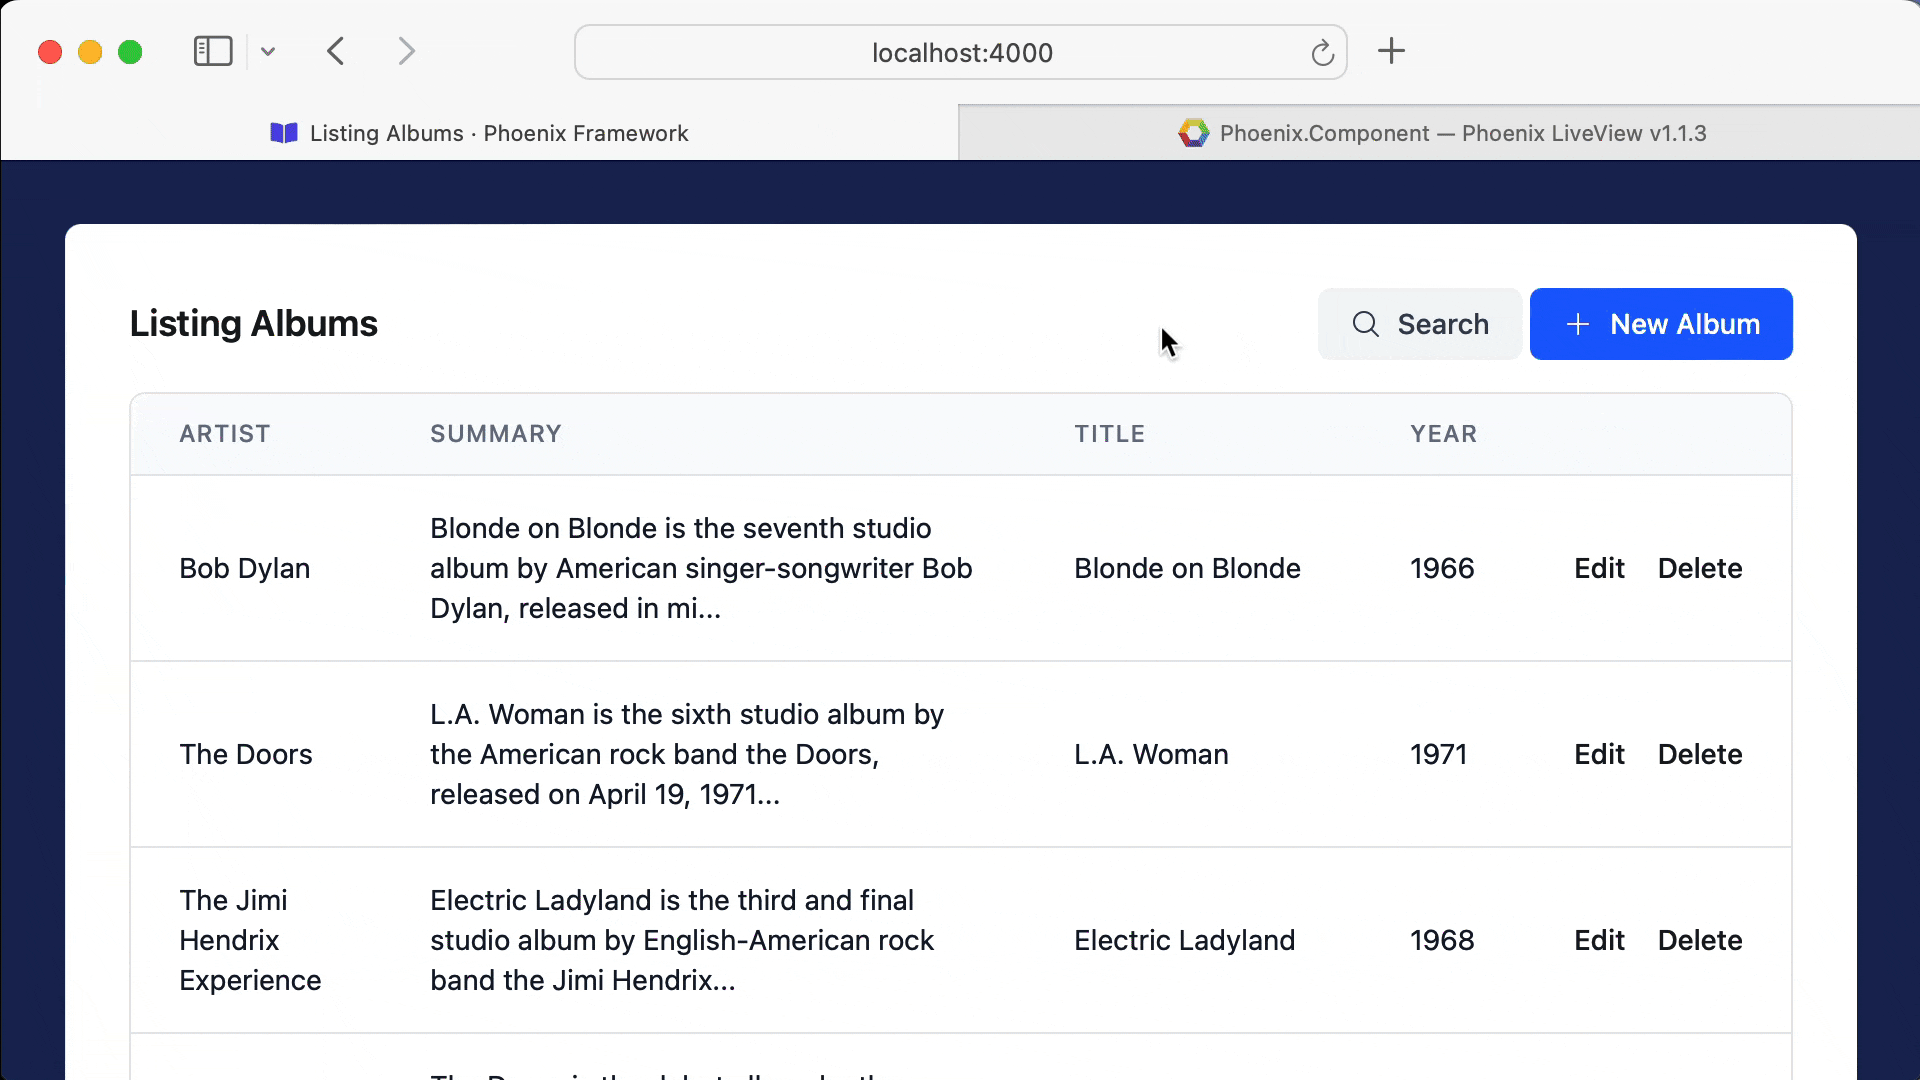The width and height of the screenshot is (1920, 1080).
Task: Click the Electric Ladyland title cell
Action: click(1184, 940)
